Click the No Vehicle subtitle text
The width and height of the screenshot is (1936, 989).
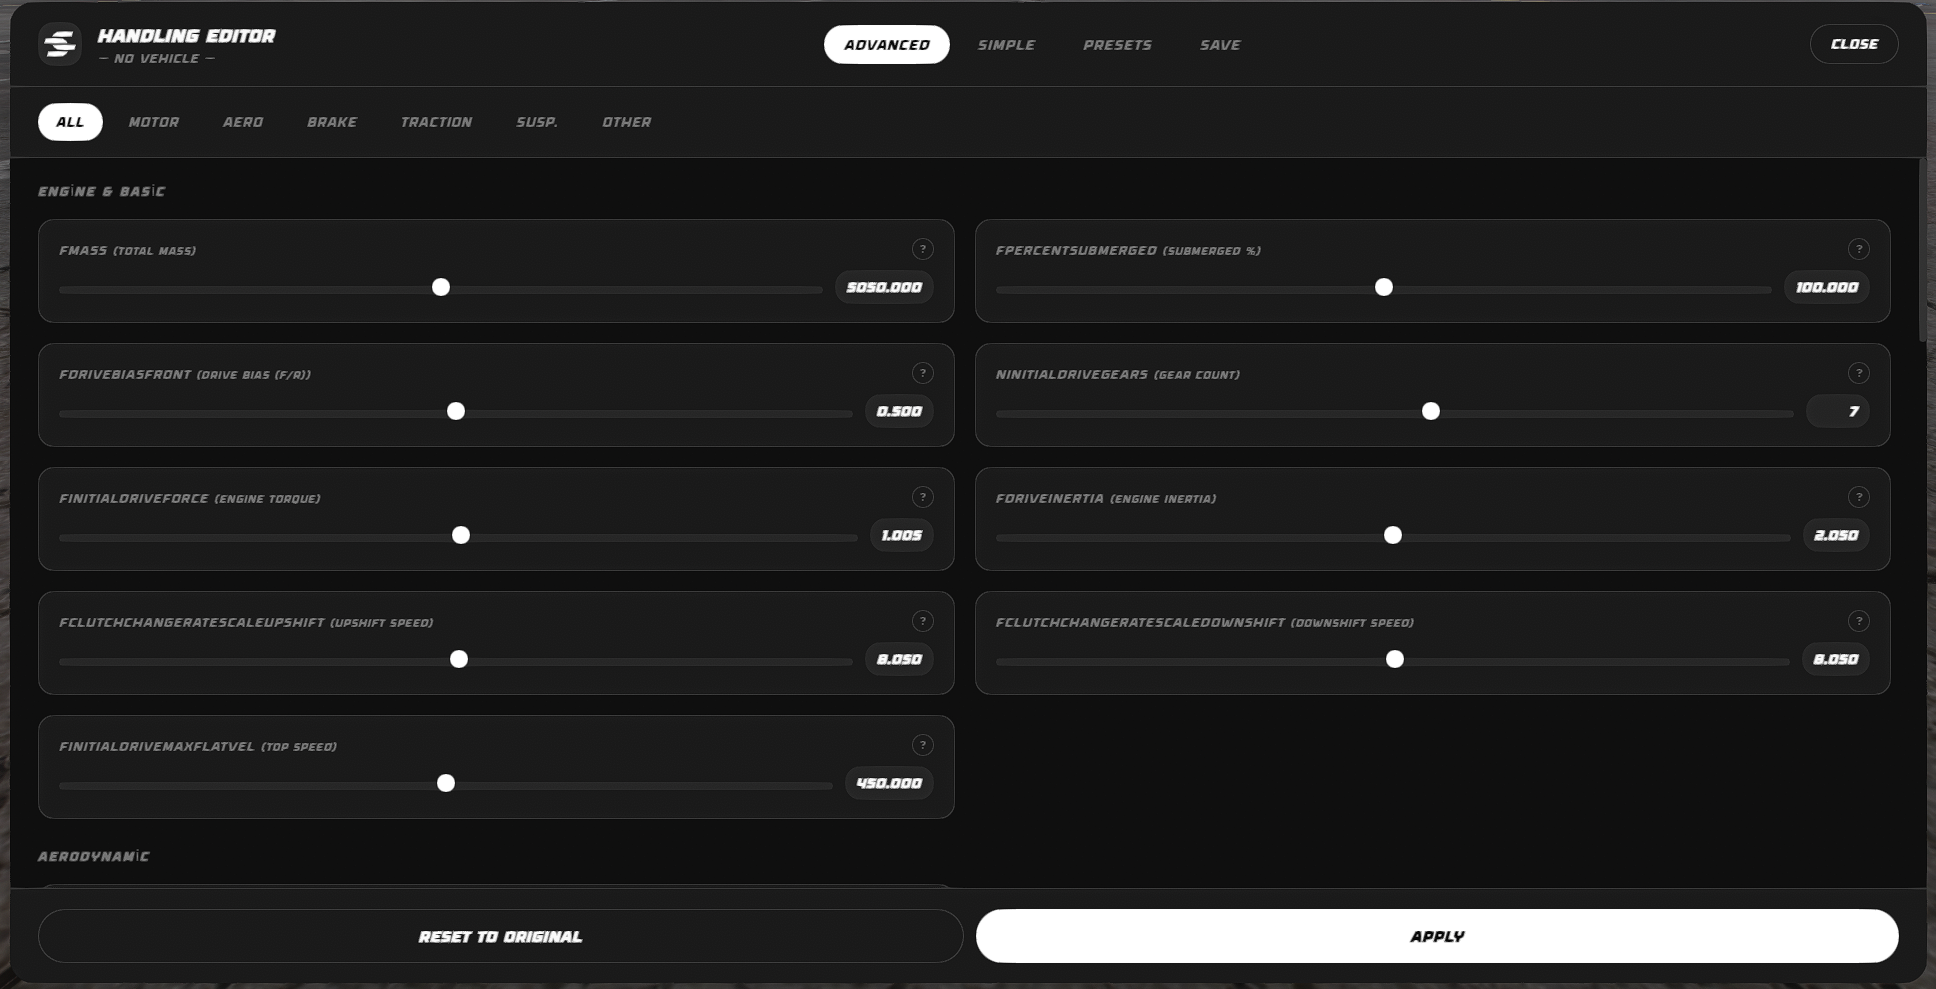click(157, 59)
